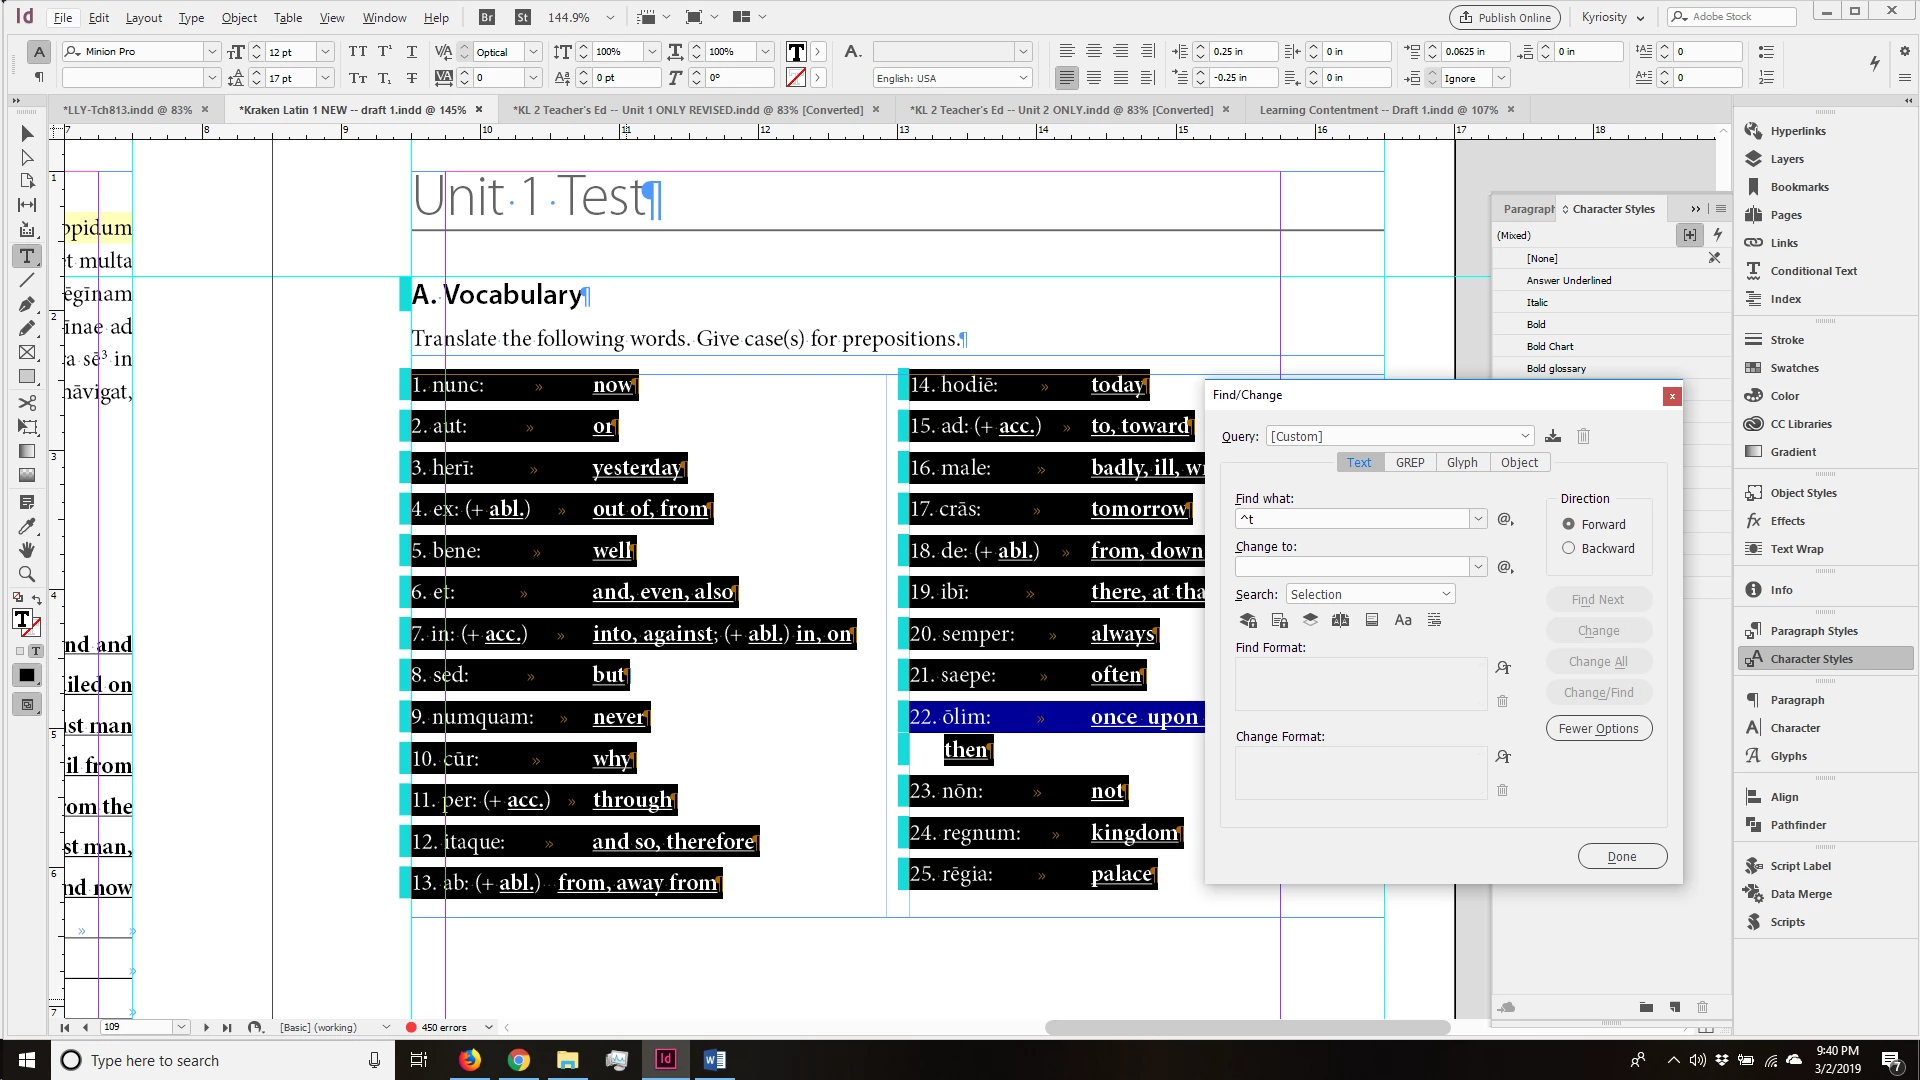Click Include Locked Layers search icon

click(1248, 620)
